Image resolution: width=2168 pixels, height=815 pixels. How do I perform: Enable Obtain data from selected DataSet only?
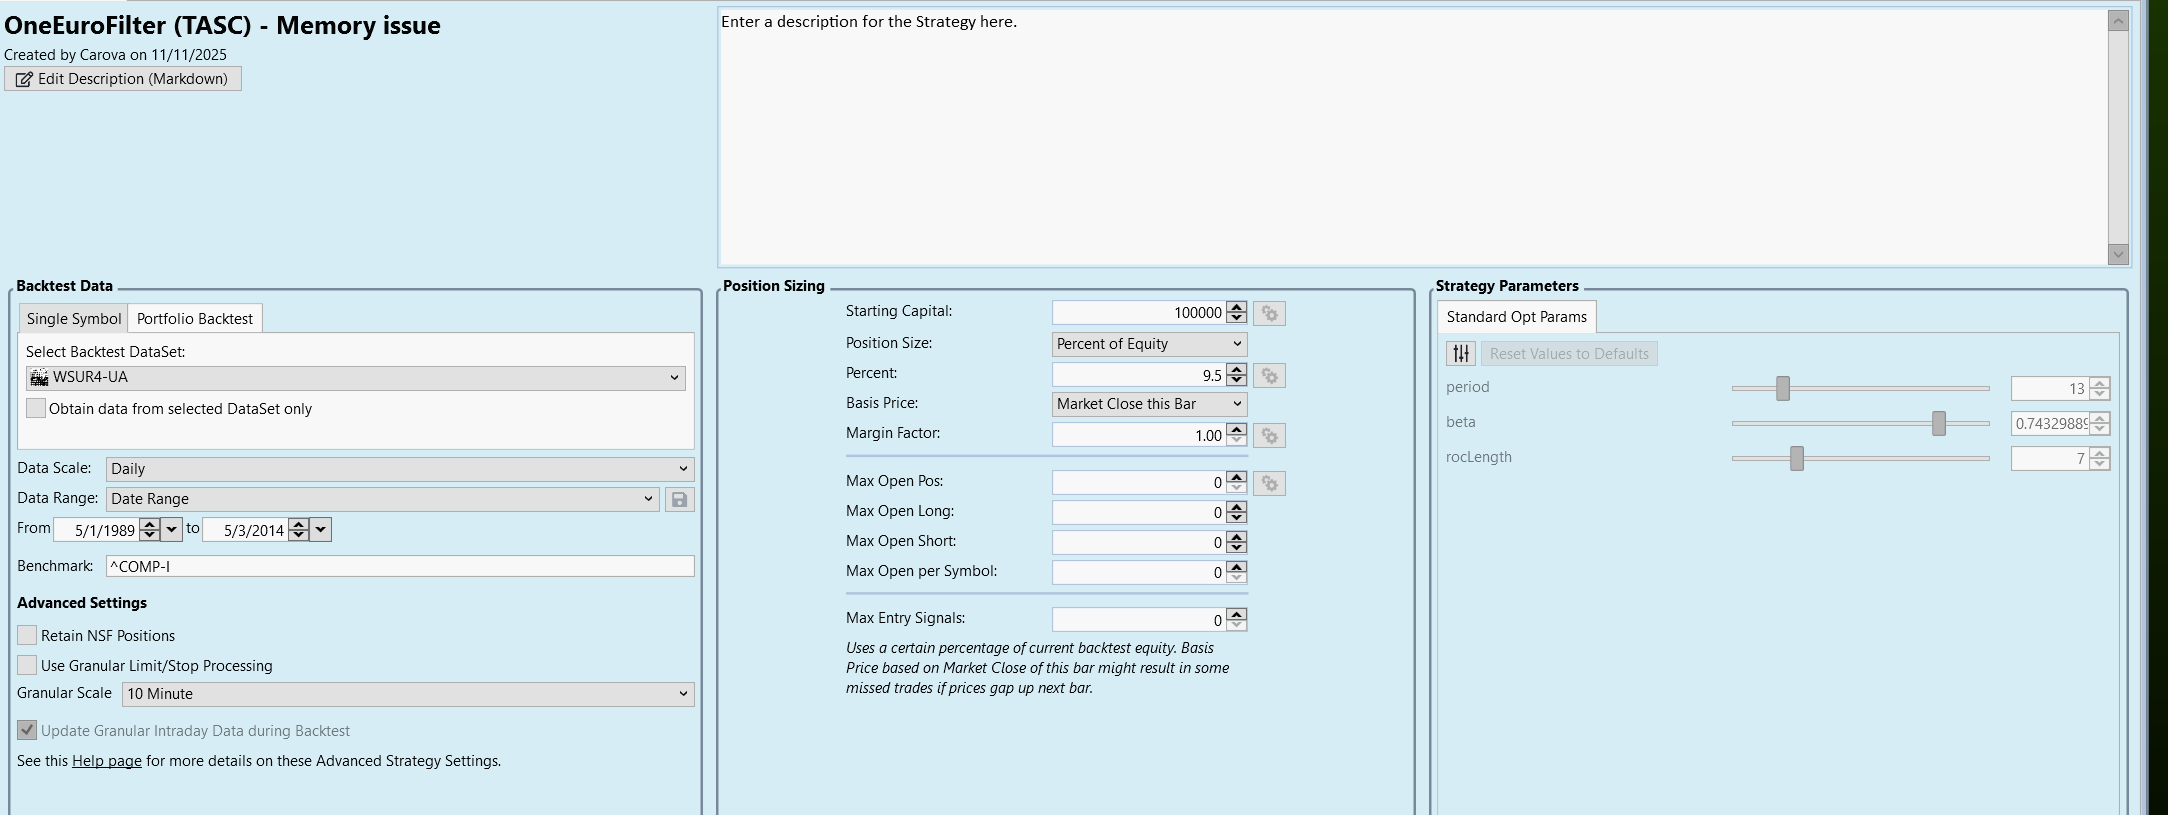pos(36,408)
